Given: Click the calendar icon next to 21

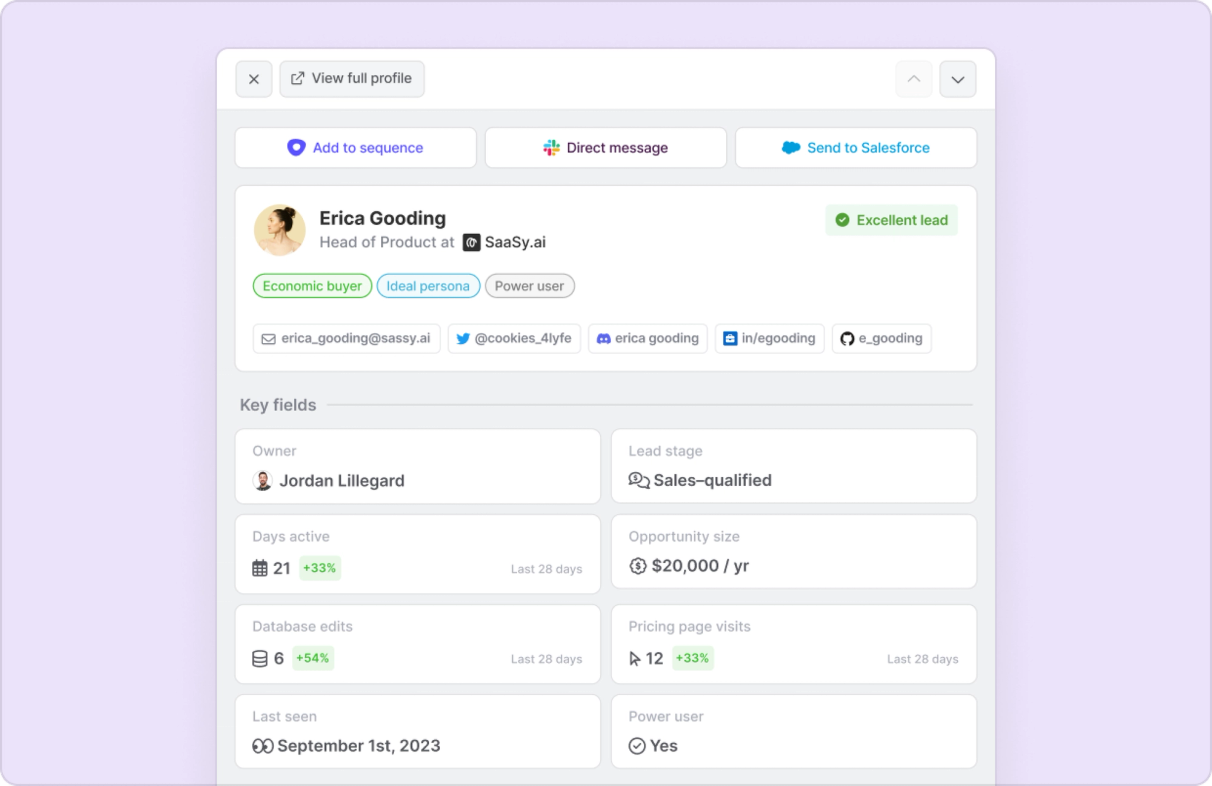Looking at the screenshot, I should [260, 568].
